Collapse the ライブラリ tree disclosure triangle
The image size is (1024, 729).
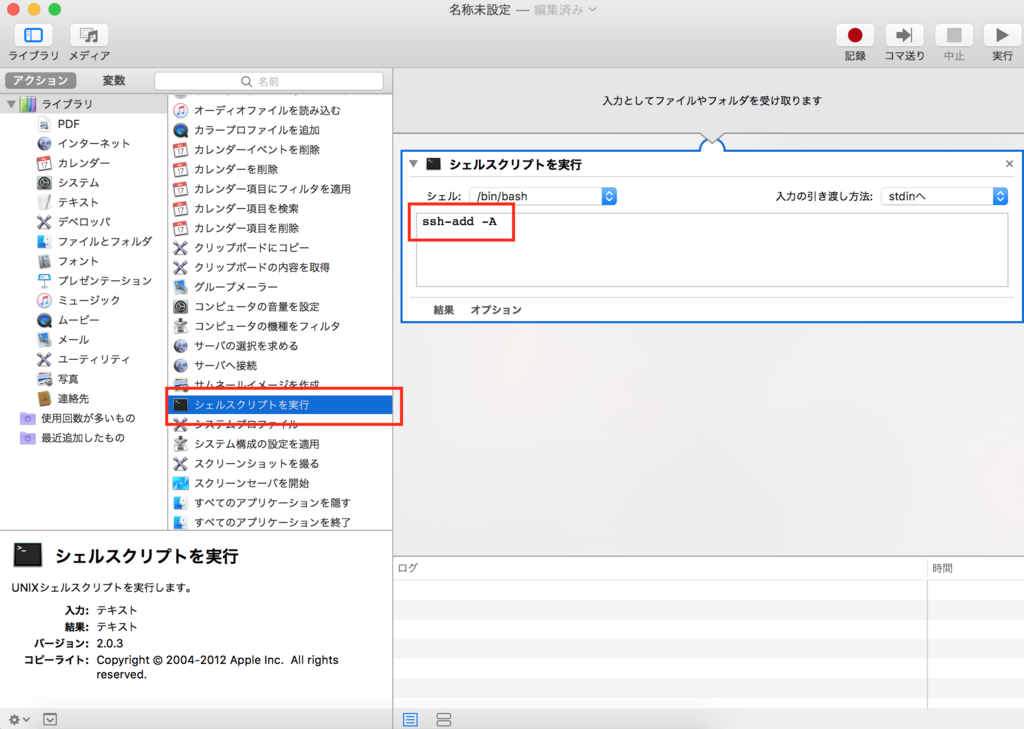[11, 104]
